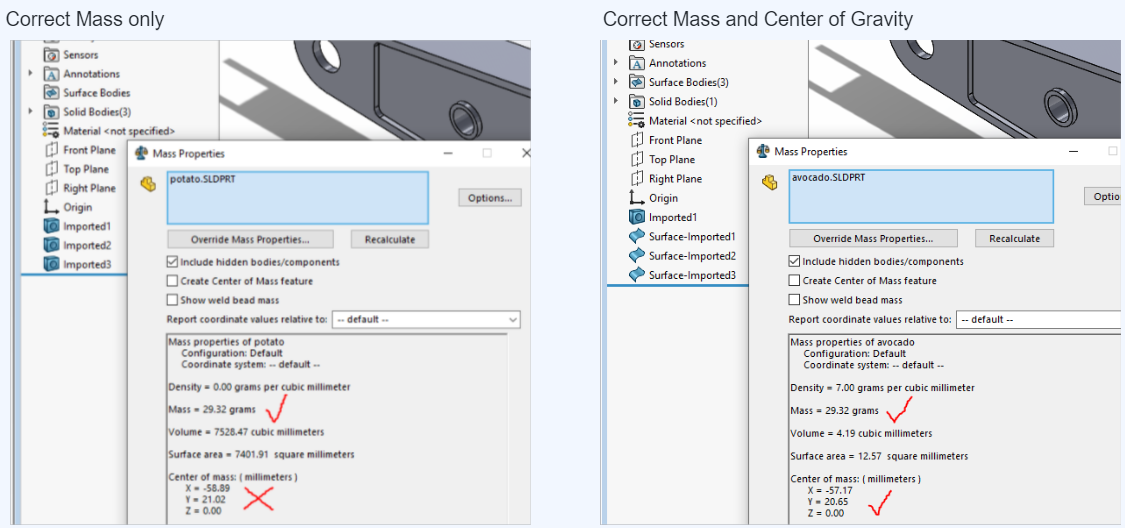Click Right Plane icon in potato tree
Image resolution: width=1125 pixels, height=528 pixels.
coord(51,188)
